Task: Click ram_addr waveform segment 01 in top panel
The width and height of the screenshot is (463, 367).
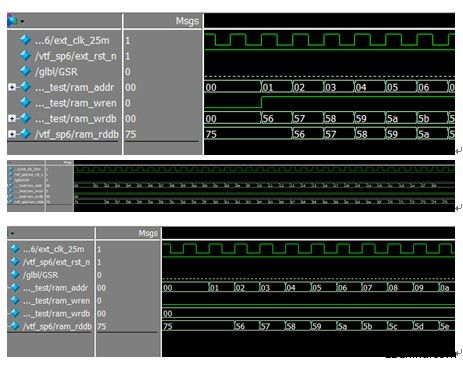Action: click(x=276, y=87)
